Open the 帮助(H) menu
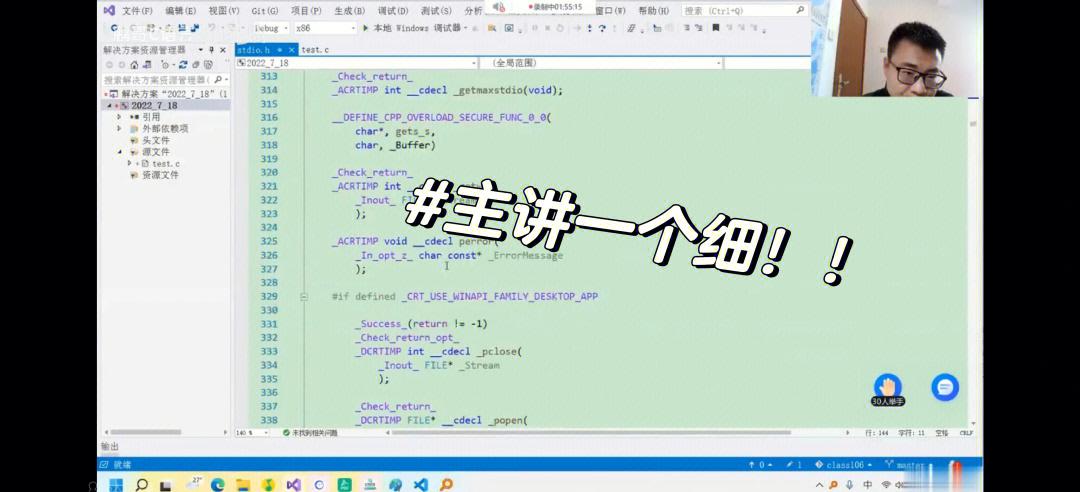Screen dimensions: 1080x492 coord(653,10)
